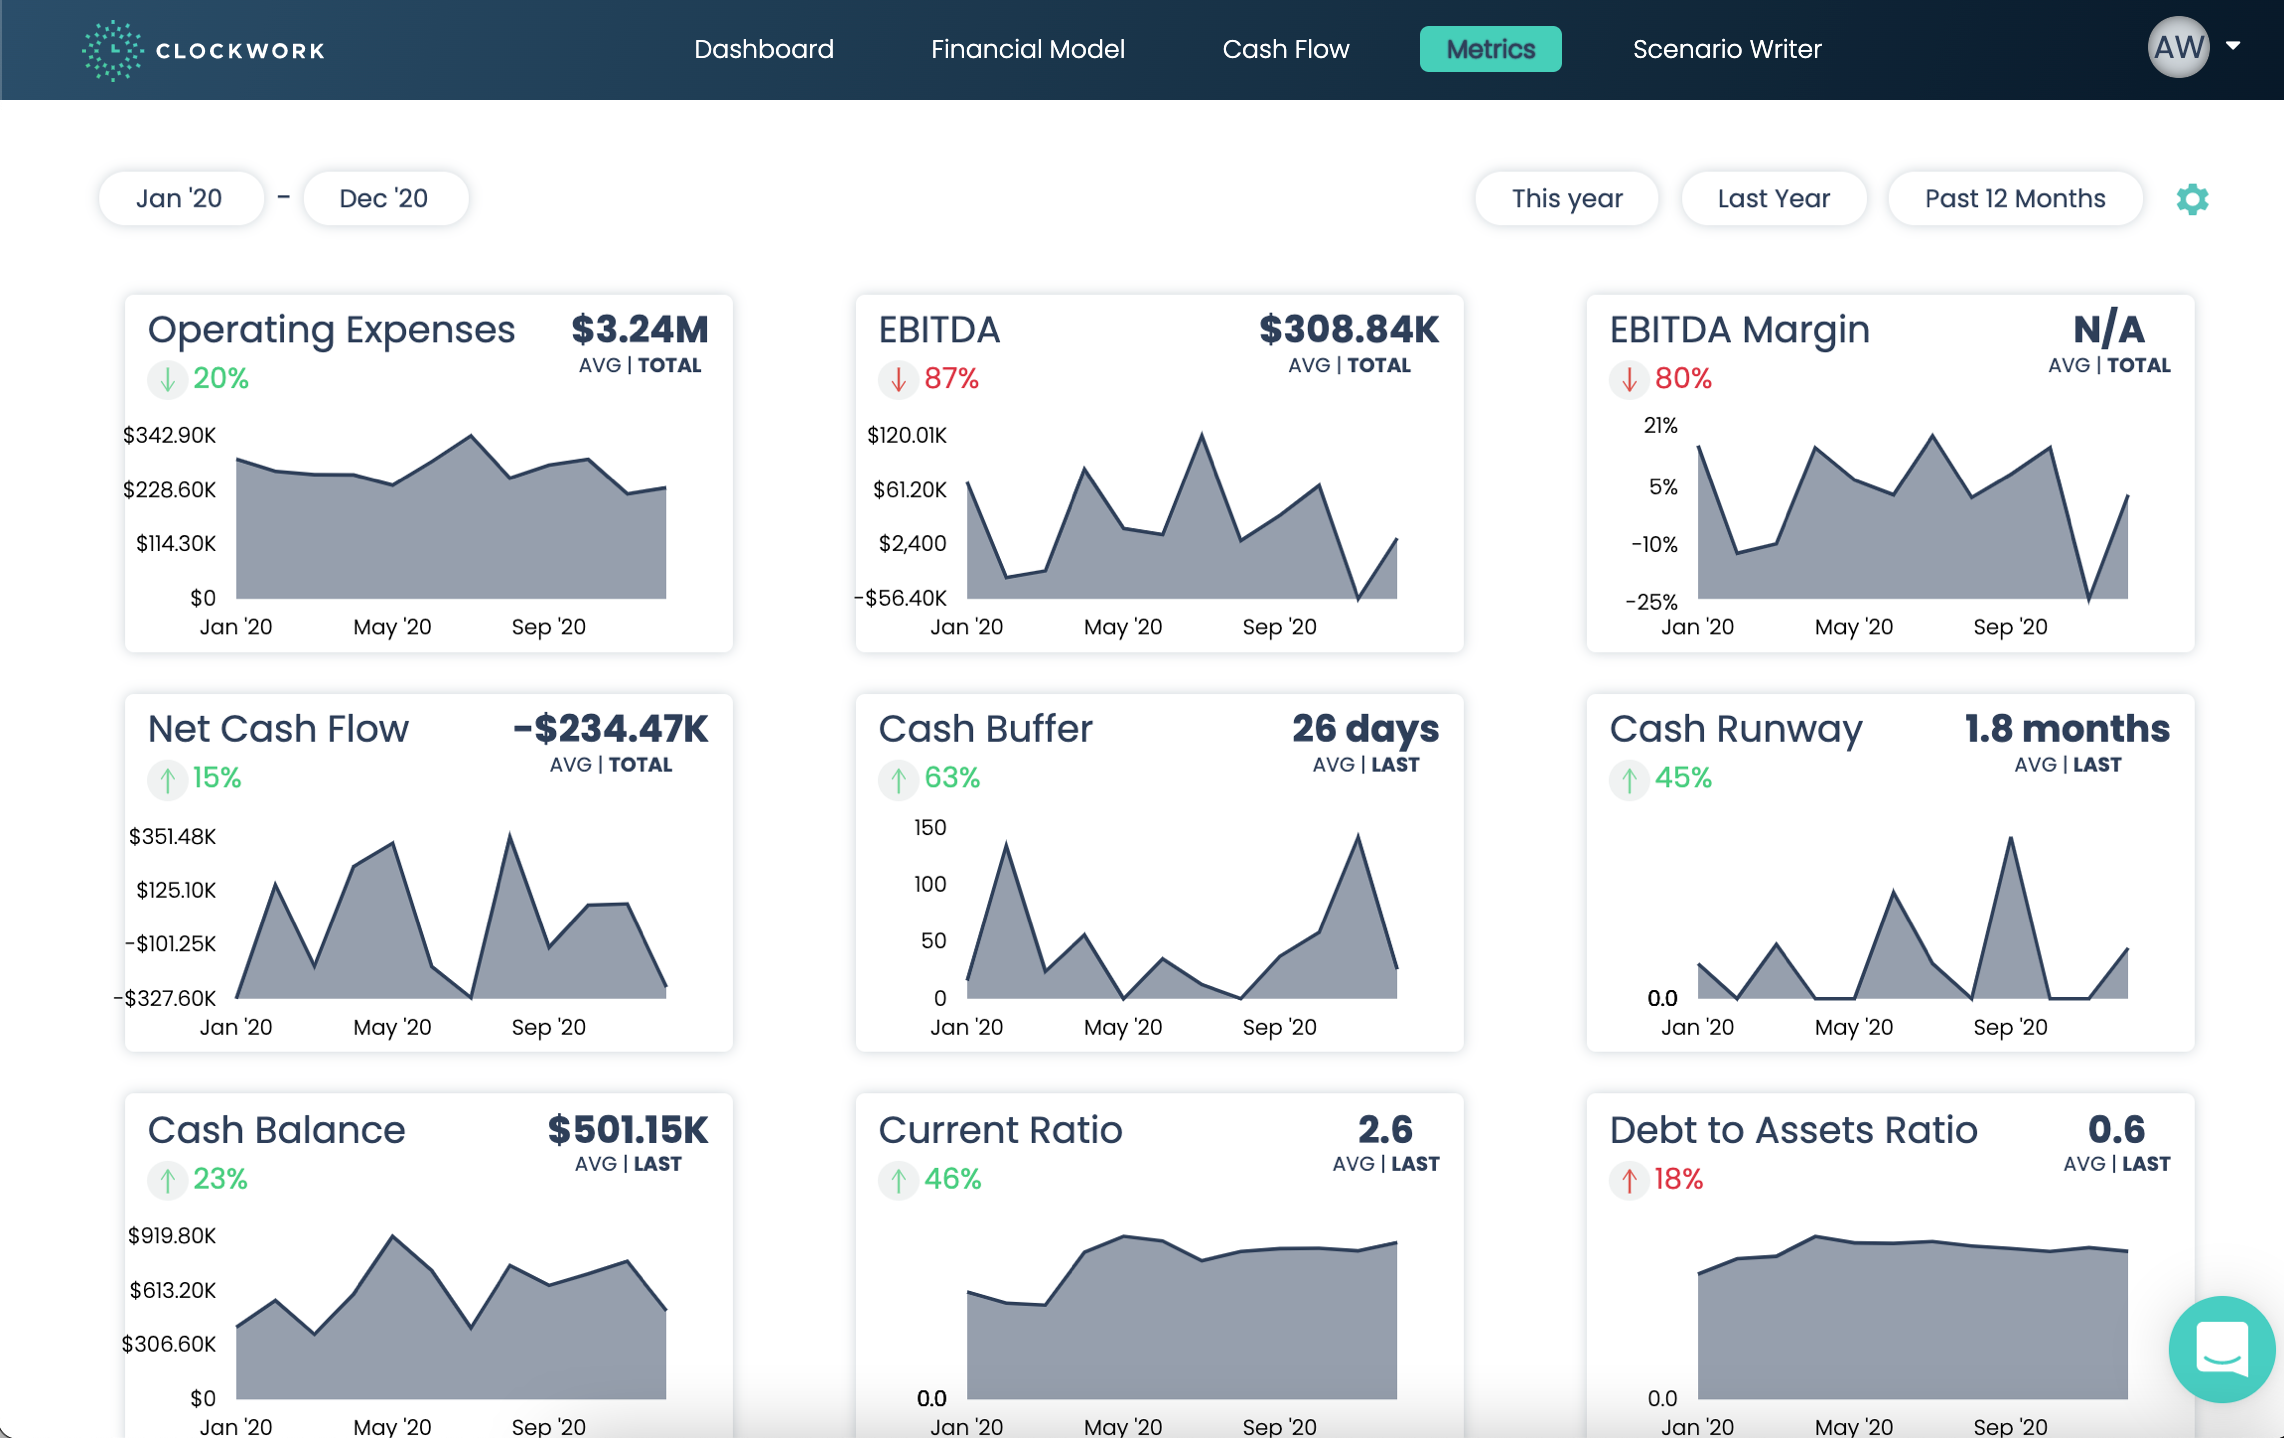Select the Past 12 Months filter
This screenshot has height=1438, width=2284.
[x=2015, y=198]
